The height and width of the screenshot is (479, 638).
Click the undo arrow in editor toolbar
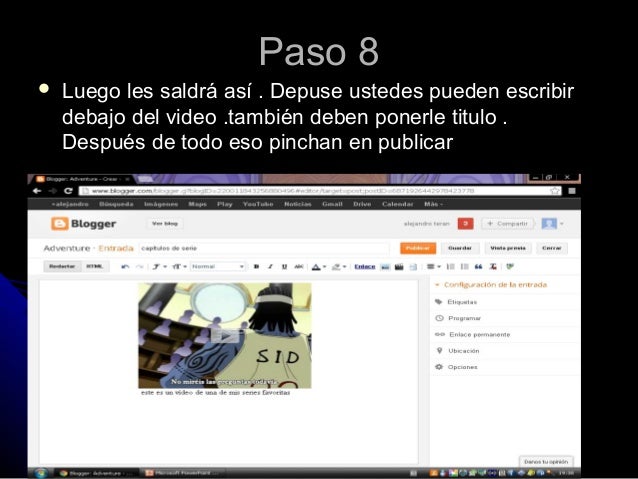click(x=125, y=267)
